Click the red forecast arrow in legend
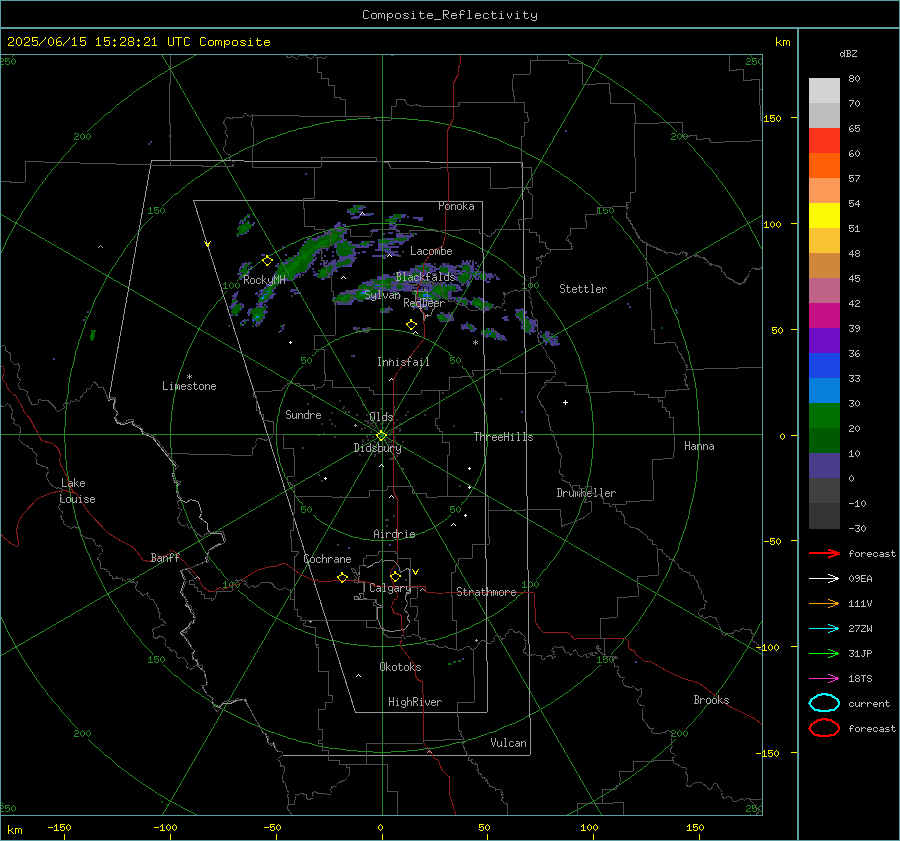 (824, 553)
